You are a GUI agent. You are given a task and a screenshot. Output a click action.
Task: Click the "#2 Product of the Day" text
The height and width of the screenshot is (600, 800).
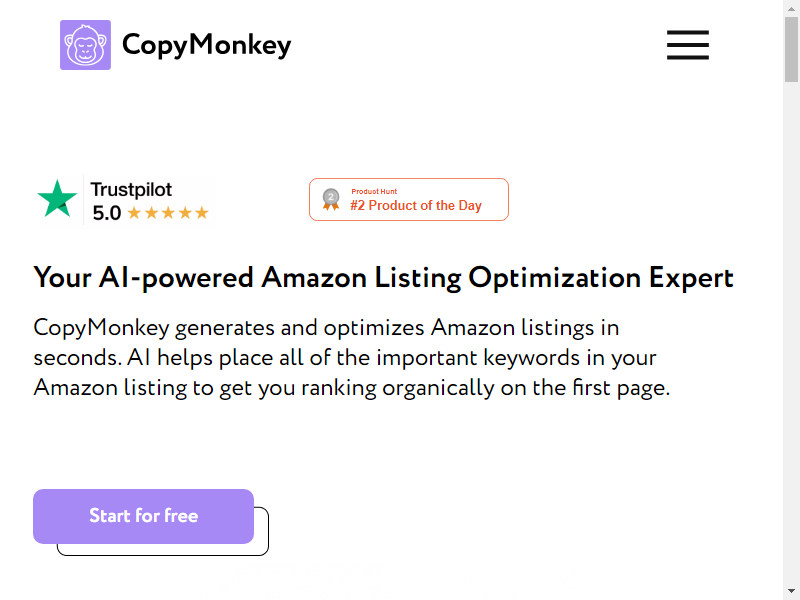click(x=416, y=206)
